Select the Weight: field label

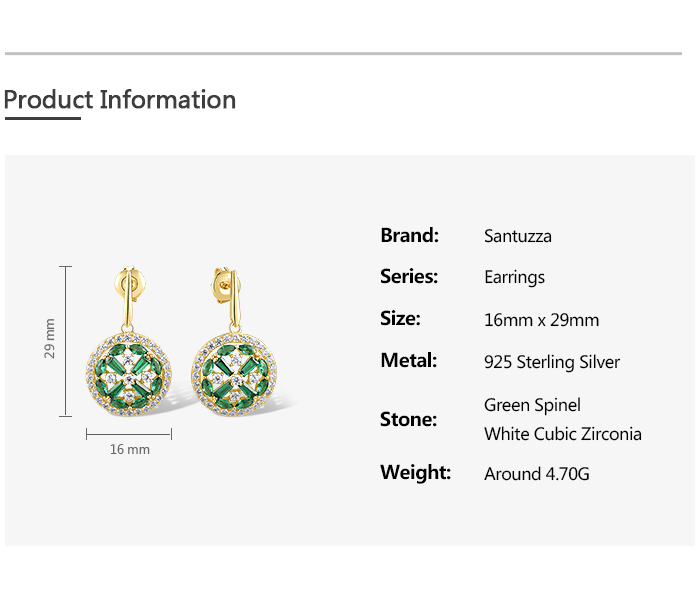pyautogui.click(x=415, y=472)
